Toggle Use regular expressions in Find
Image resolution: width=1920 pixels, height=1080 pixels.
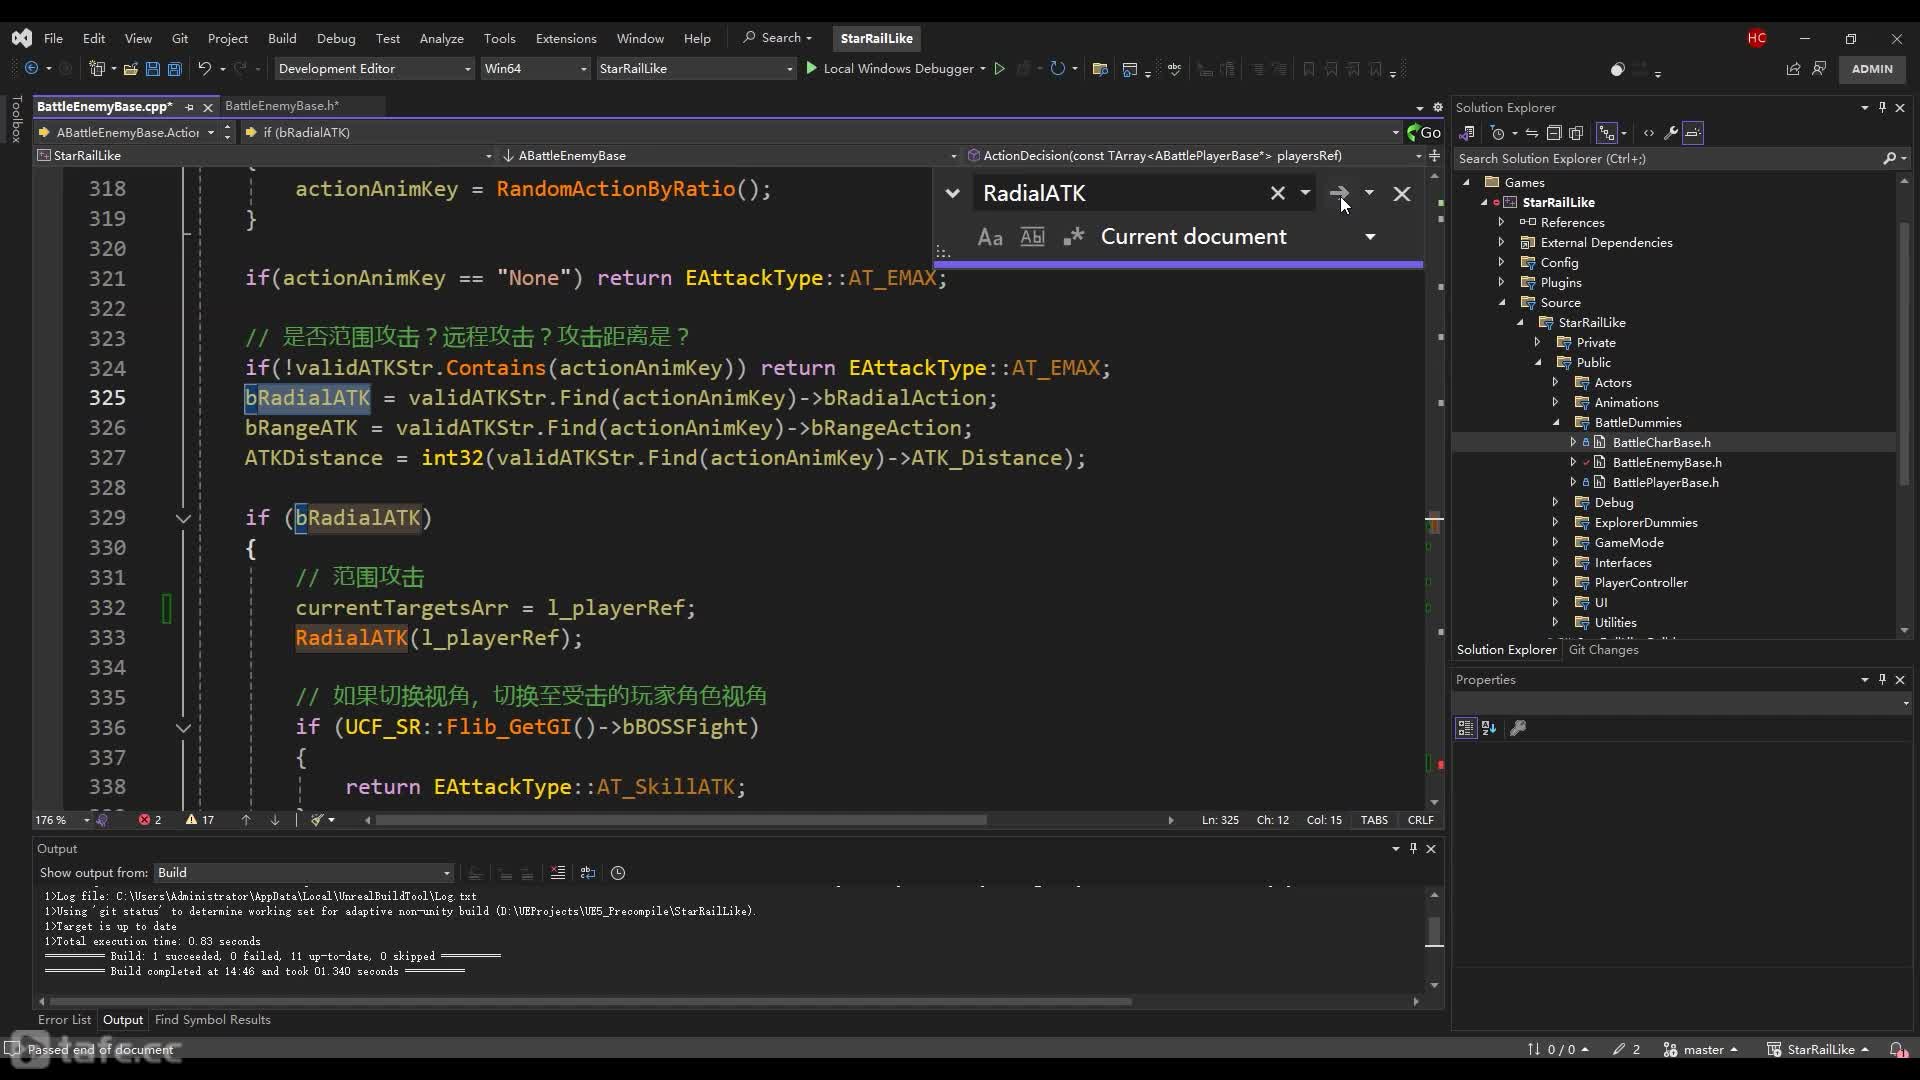click(x=1074, y=237)
